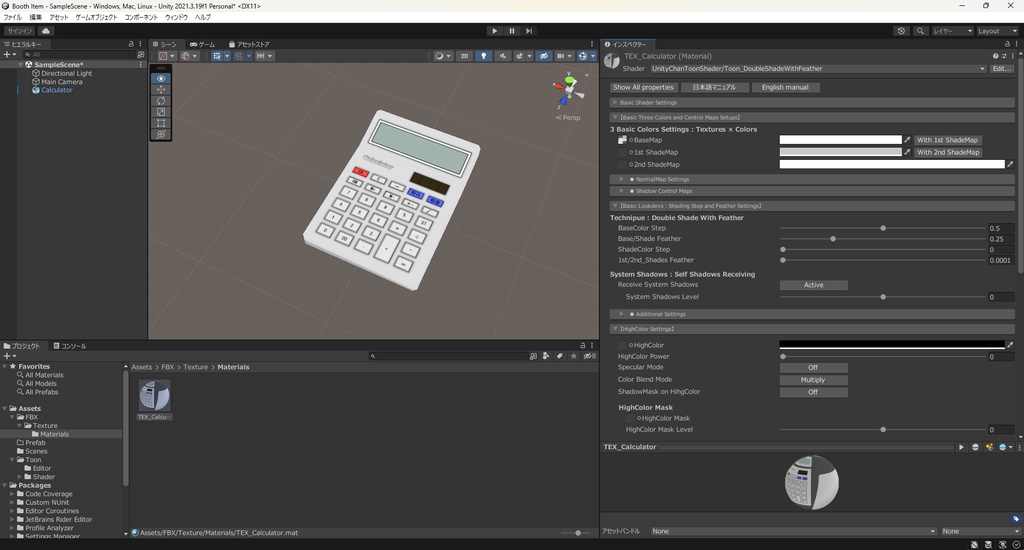The width and height of the screenshot is (1024, 550).
Task: Select the Rotate tool in scene overlay
Action: click(161, 101)
